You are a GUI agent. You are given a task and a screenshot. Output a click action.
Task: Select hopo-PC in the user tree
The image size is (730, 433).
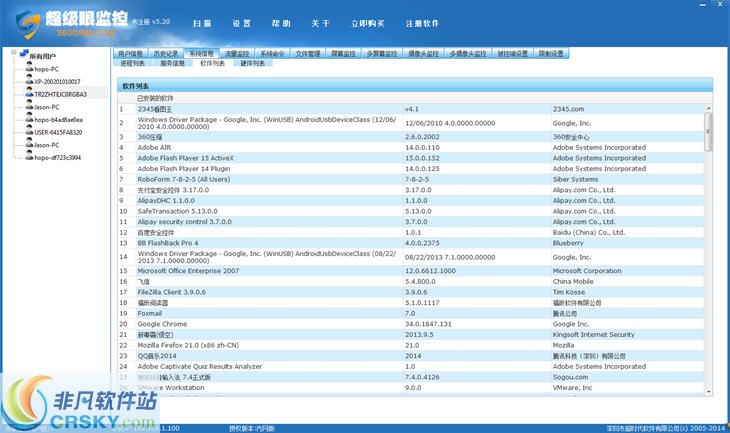coord(47,69)
